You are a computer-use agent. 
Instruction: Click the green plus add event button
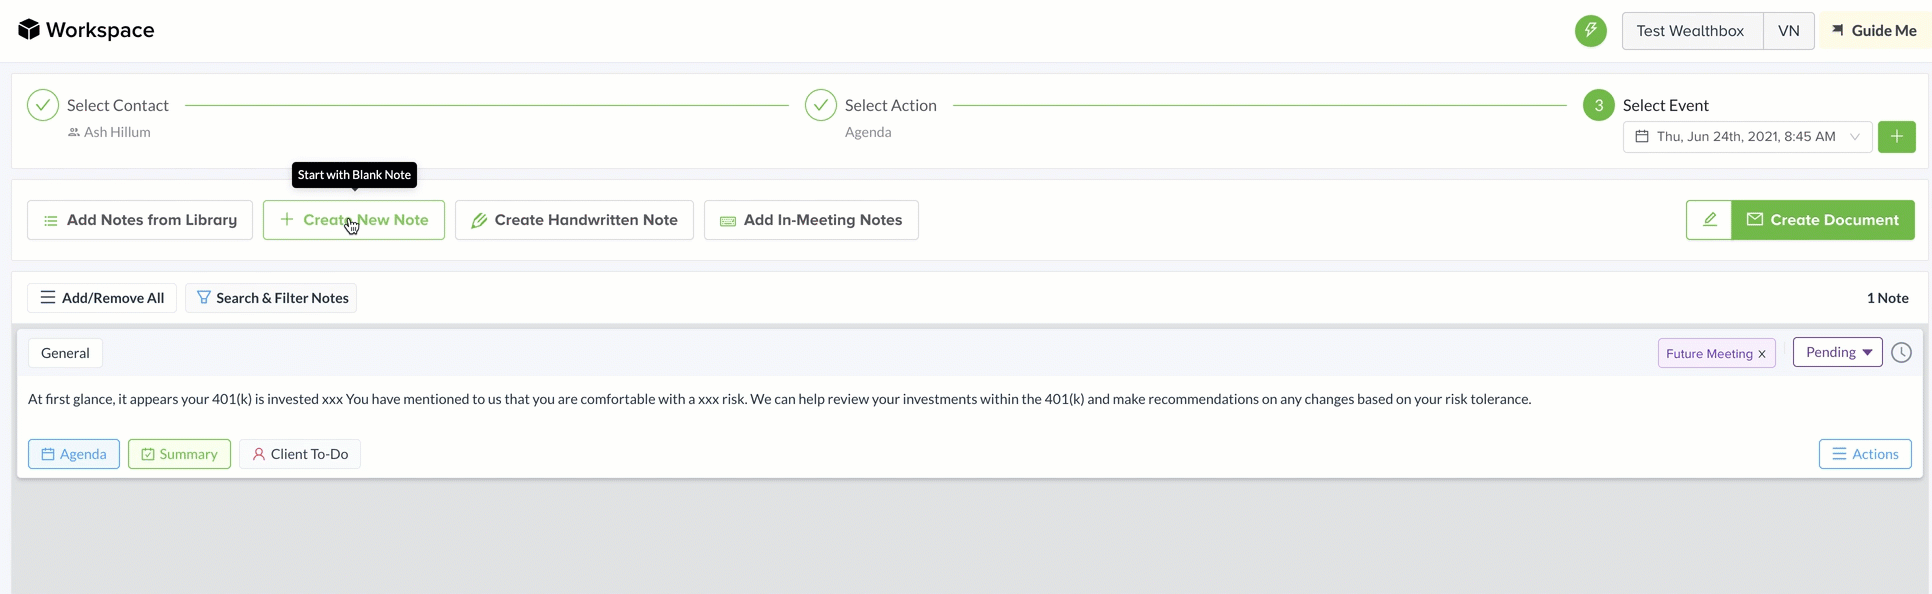[x=1896, y=137]
